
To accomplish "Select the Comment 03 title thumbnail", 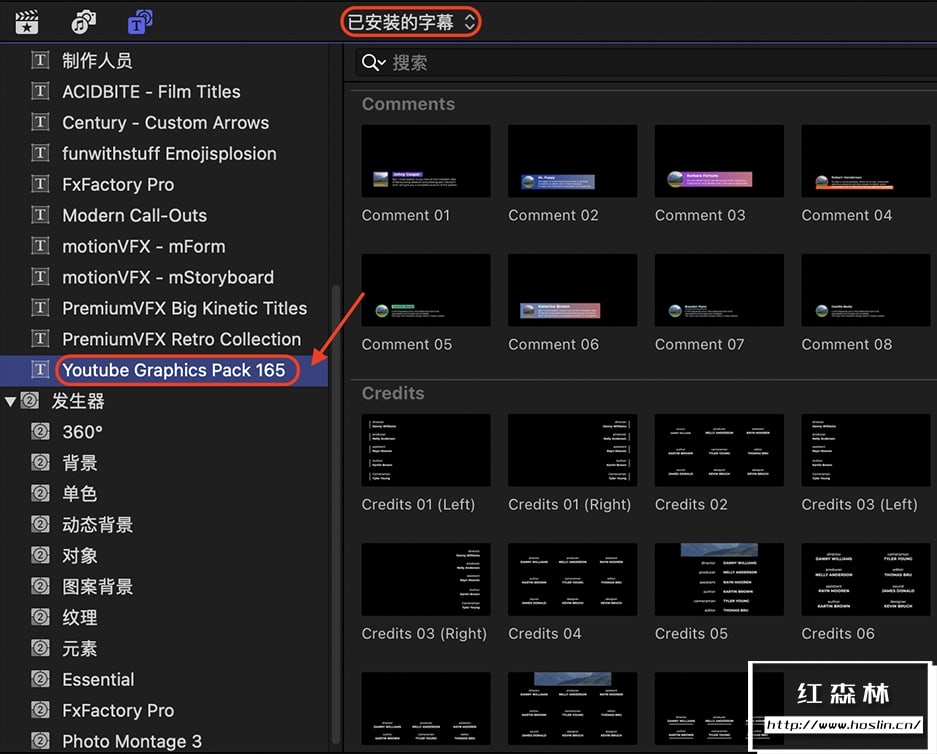I will click(719, 161).
